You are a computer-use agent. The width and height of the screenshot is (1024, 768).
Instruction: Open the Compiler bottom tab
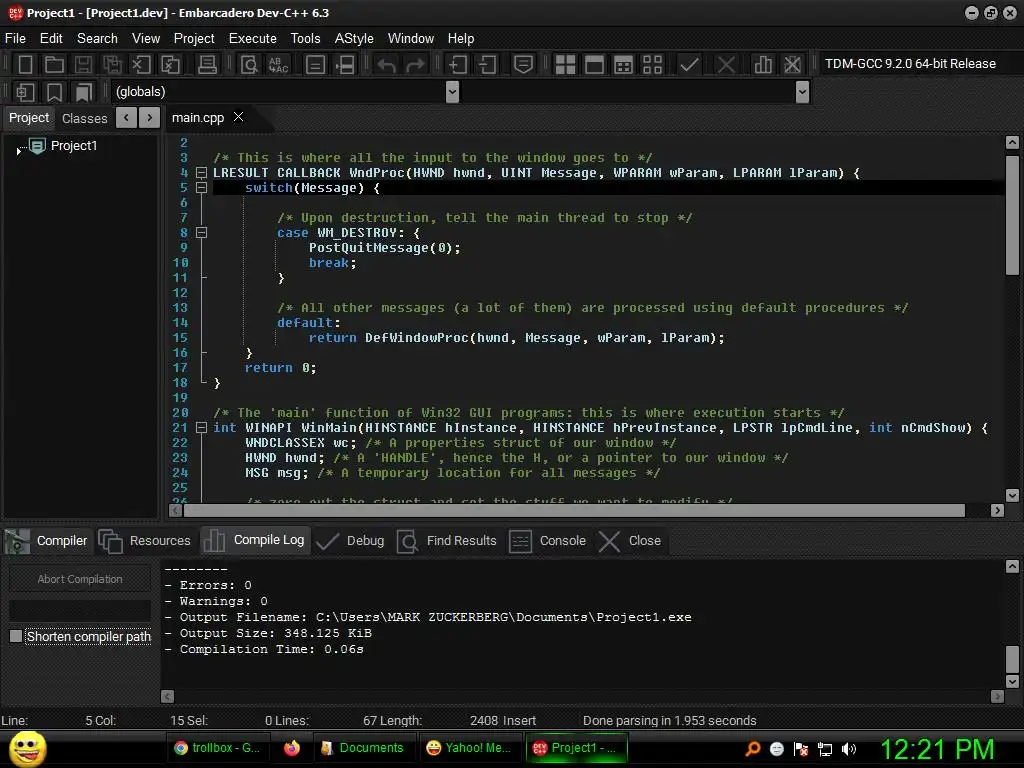pos(47,541)
